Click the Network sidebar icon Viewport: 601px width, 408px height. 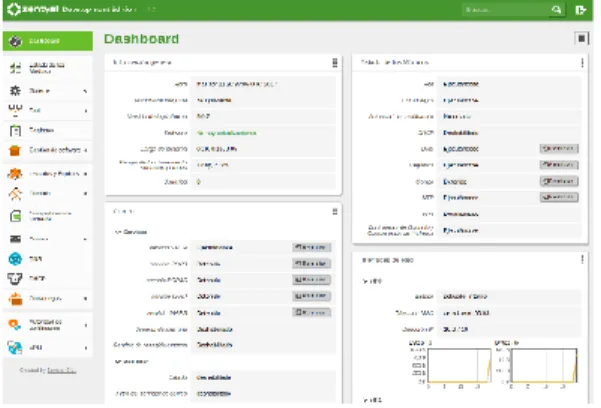pyautogui.click(x=15, y=110)
